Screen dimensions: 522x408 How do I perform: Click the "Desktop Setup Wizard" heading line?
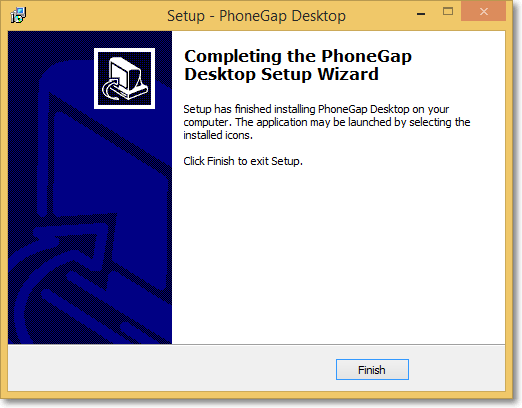click(x=281, y=74)
